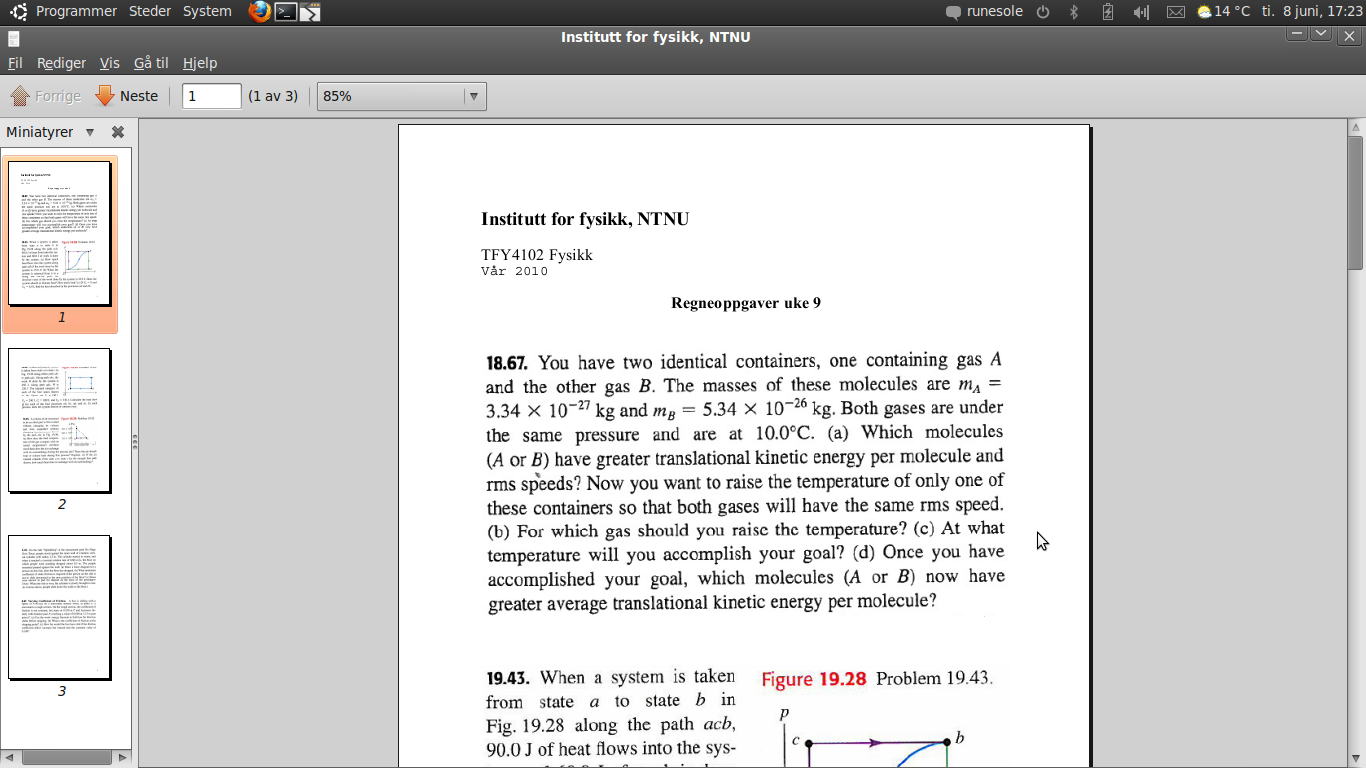Open the 85% zoom dropdown
Screen dimensions: 1366x768
pyautogui.click(x=401, y=96)
